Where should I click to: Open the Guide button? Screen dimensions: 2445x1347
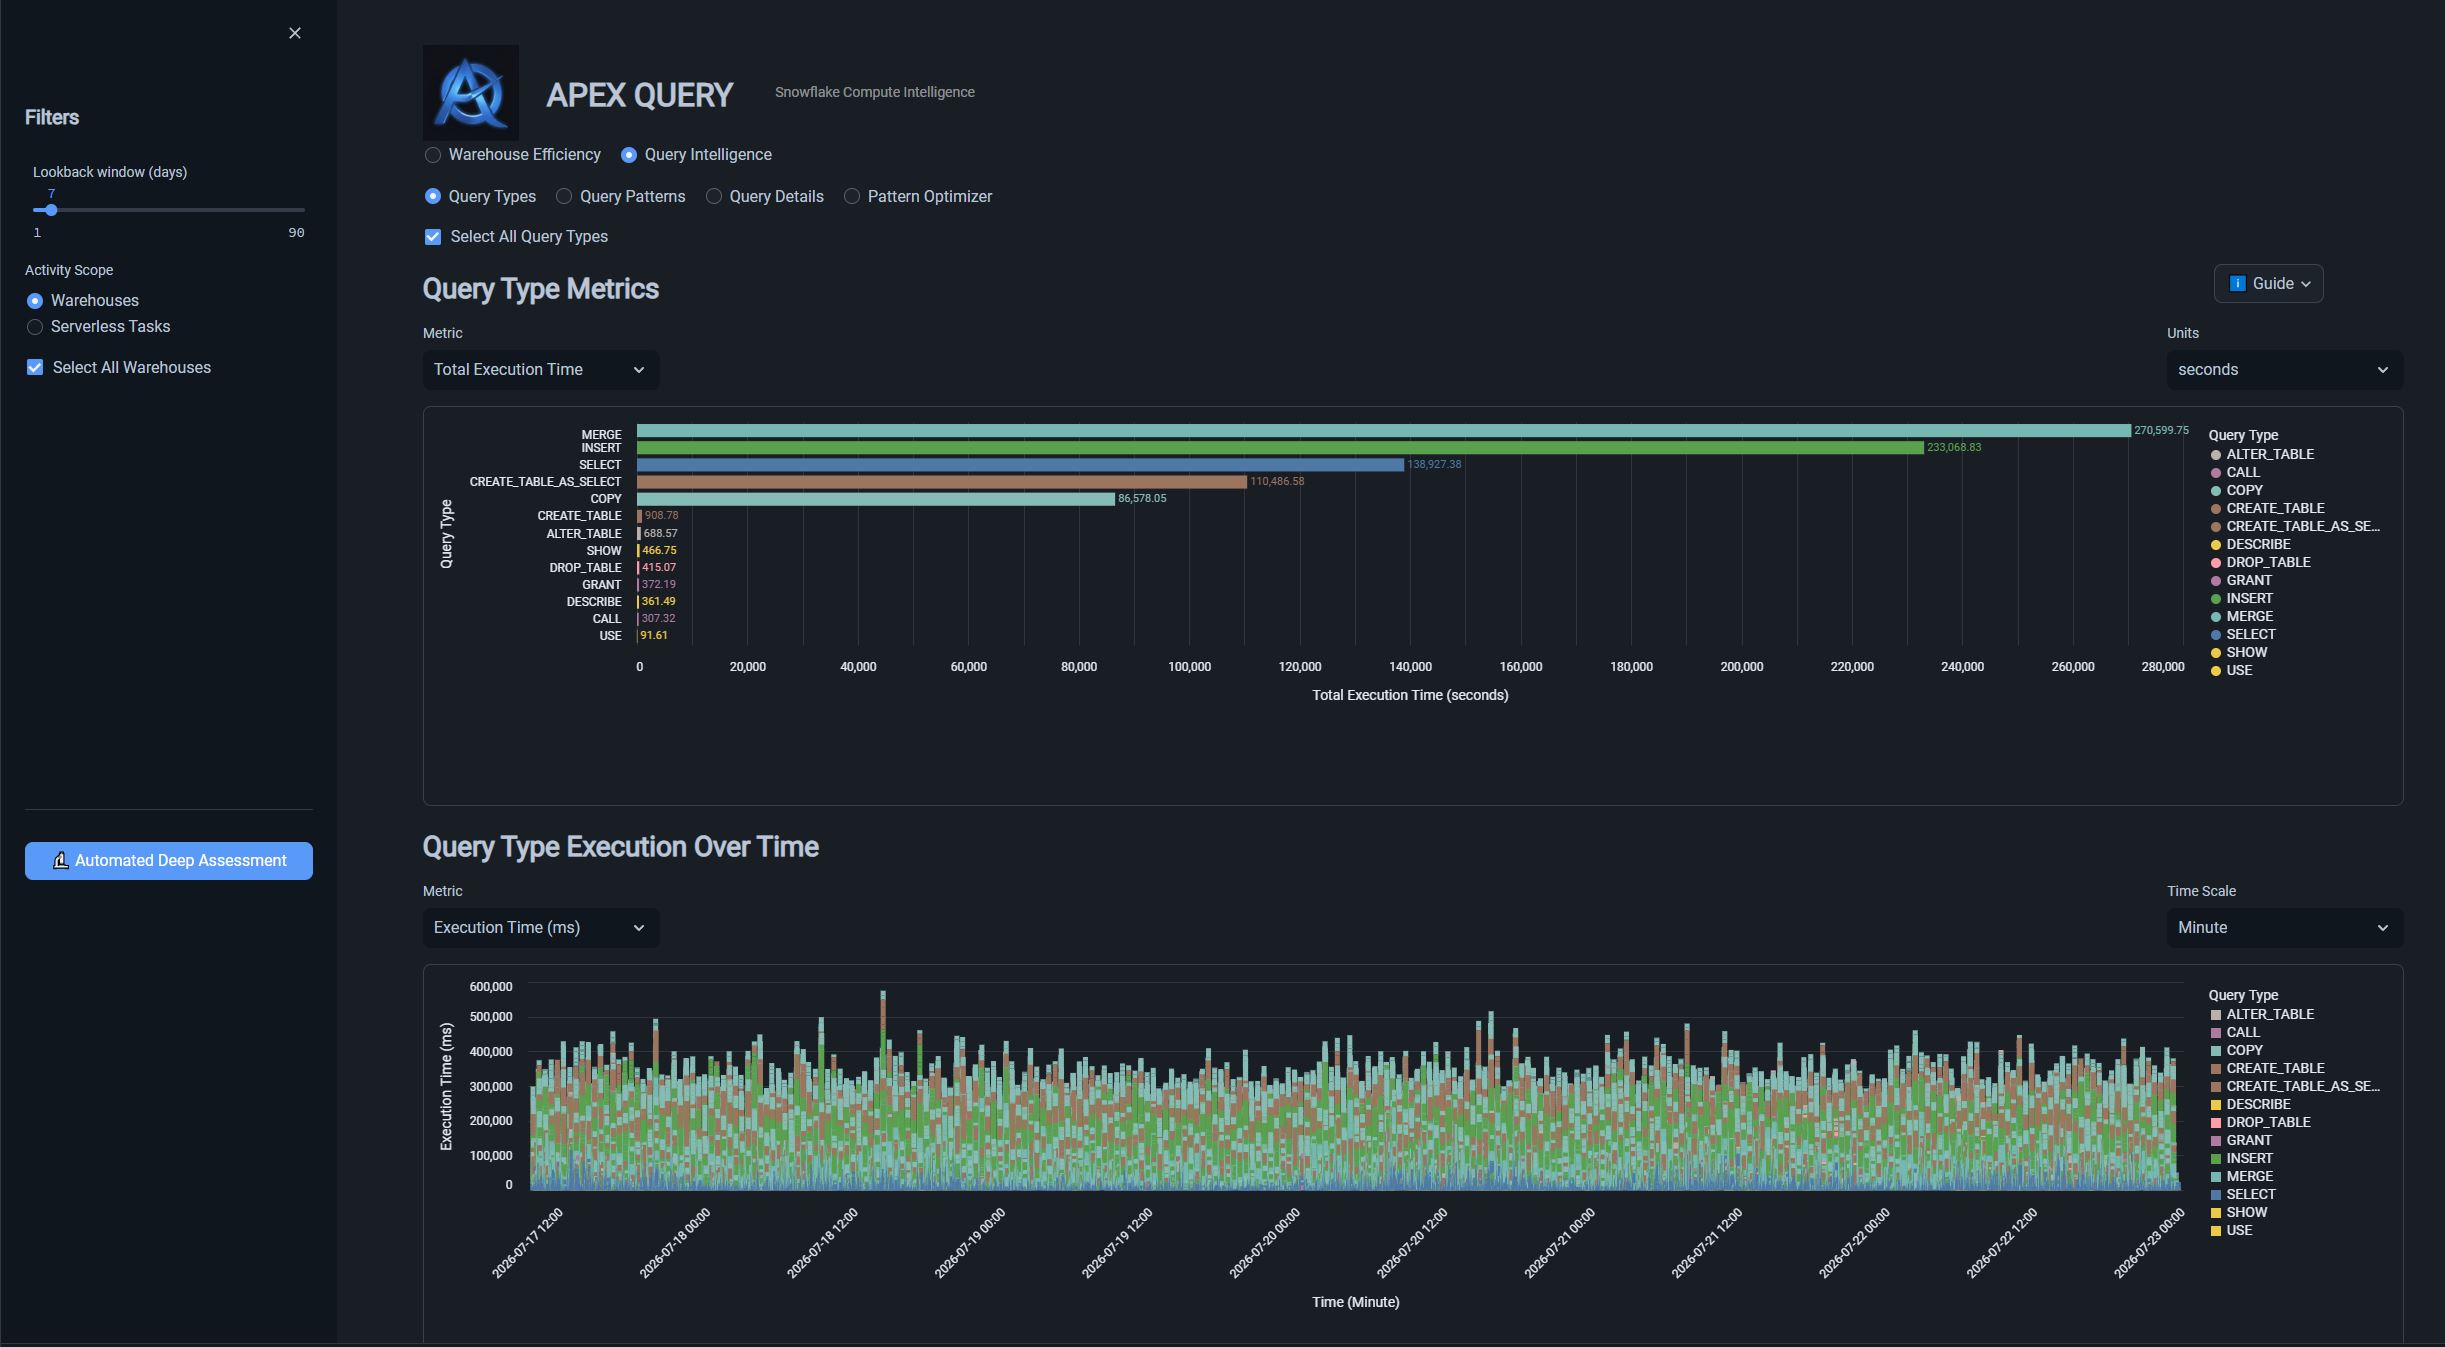click(2268, 284)
